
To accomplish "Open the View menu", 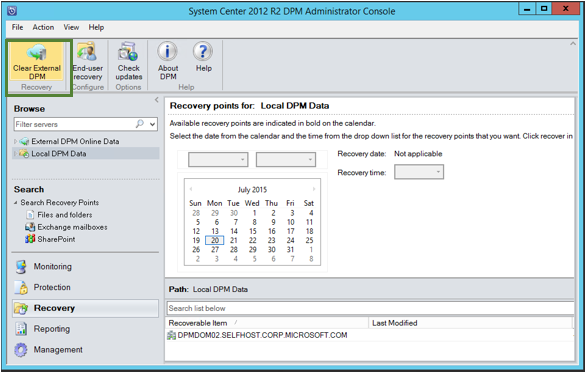I will click(71, 27).
